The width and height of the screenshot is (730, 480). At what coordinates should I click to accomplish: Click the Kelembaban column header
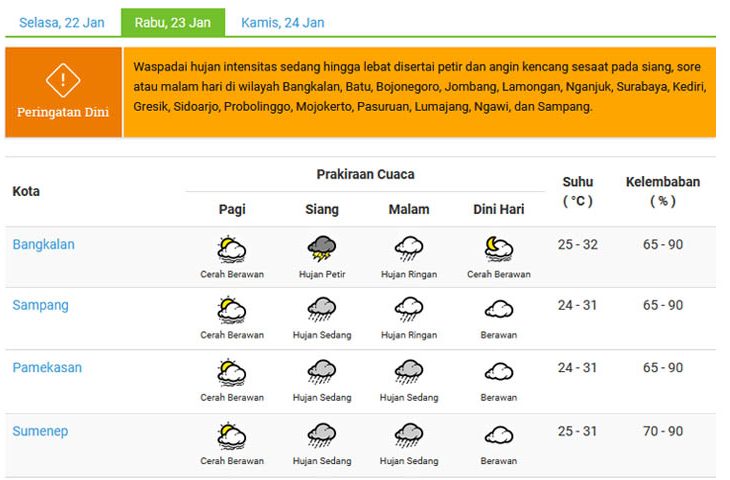click(662, 191)
